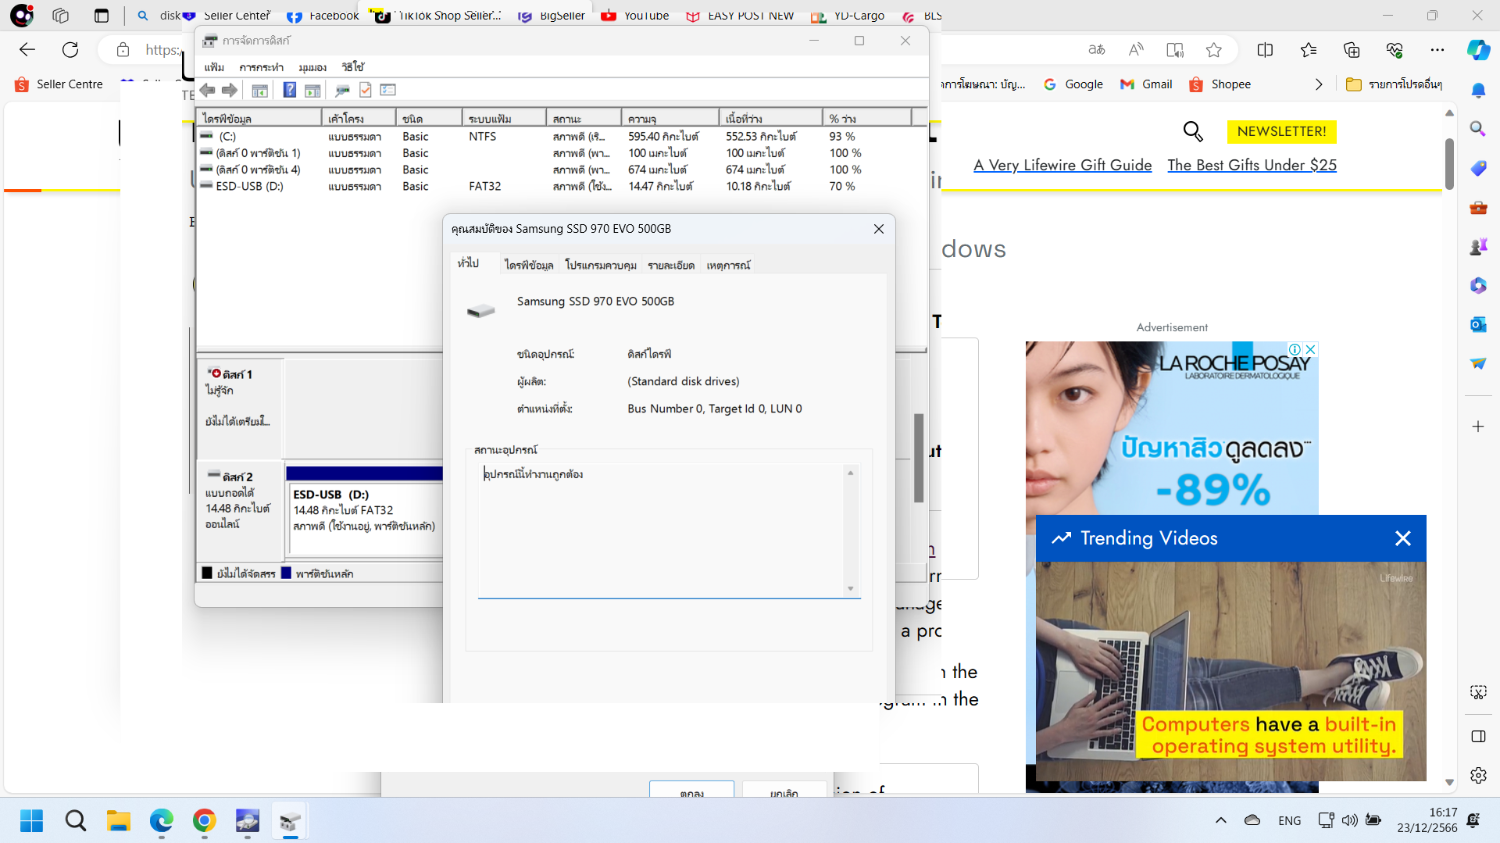Open Google Chrome from the taskbar
This screenshot has width=1500, height=843.
204,821
